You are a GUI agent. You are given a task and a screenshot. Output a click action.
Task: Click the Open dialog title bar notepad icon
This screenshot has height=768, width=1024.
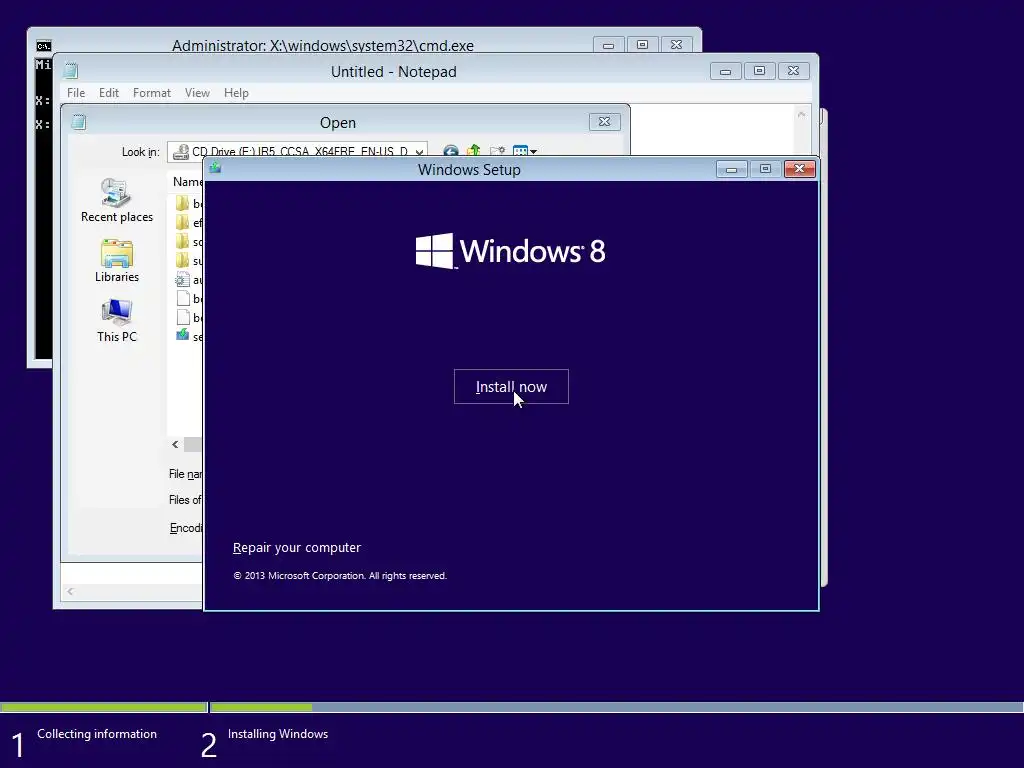click(79, 122)
